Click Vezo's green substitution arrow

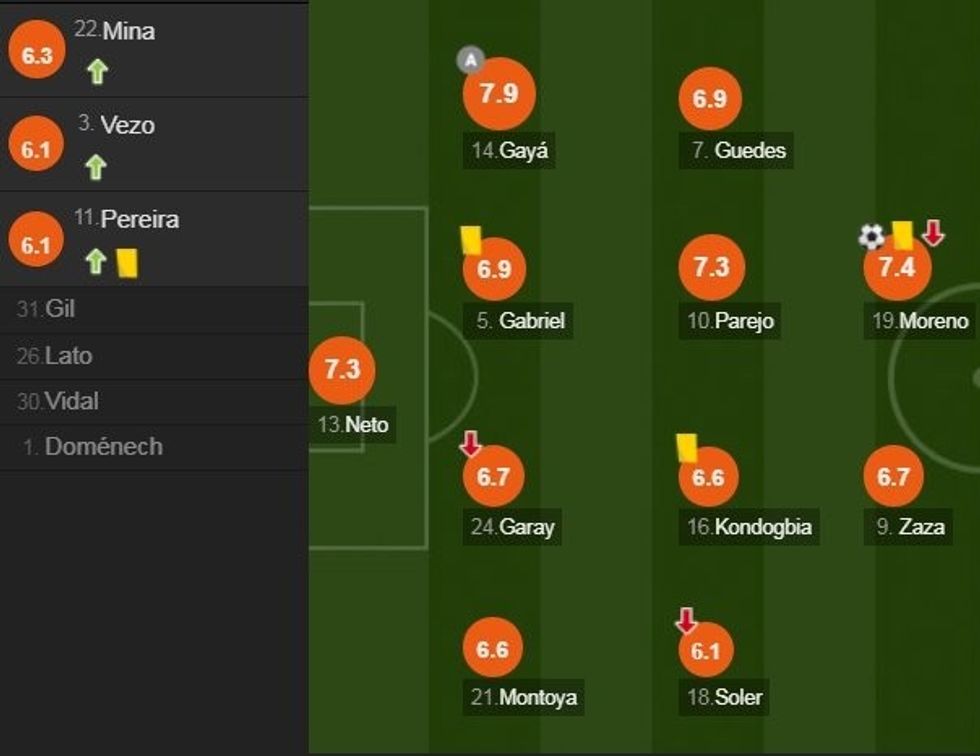click(96, 166)
